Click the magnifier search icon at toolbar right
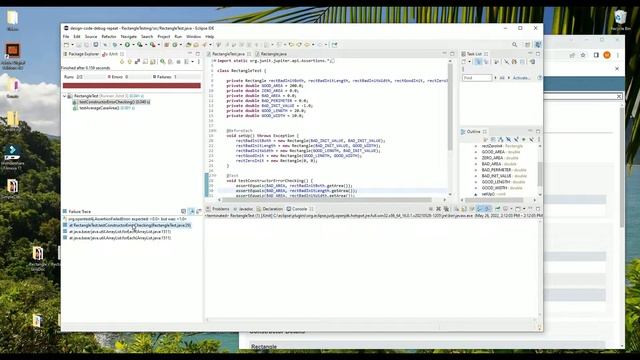The height and width of the screenshot is (360, 640). pyautogui.click(x=515, y=44)
